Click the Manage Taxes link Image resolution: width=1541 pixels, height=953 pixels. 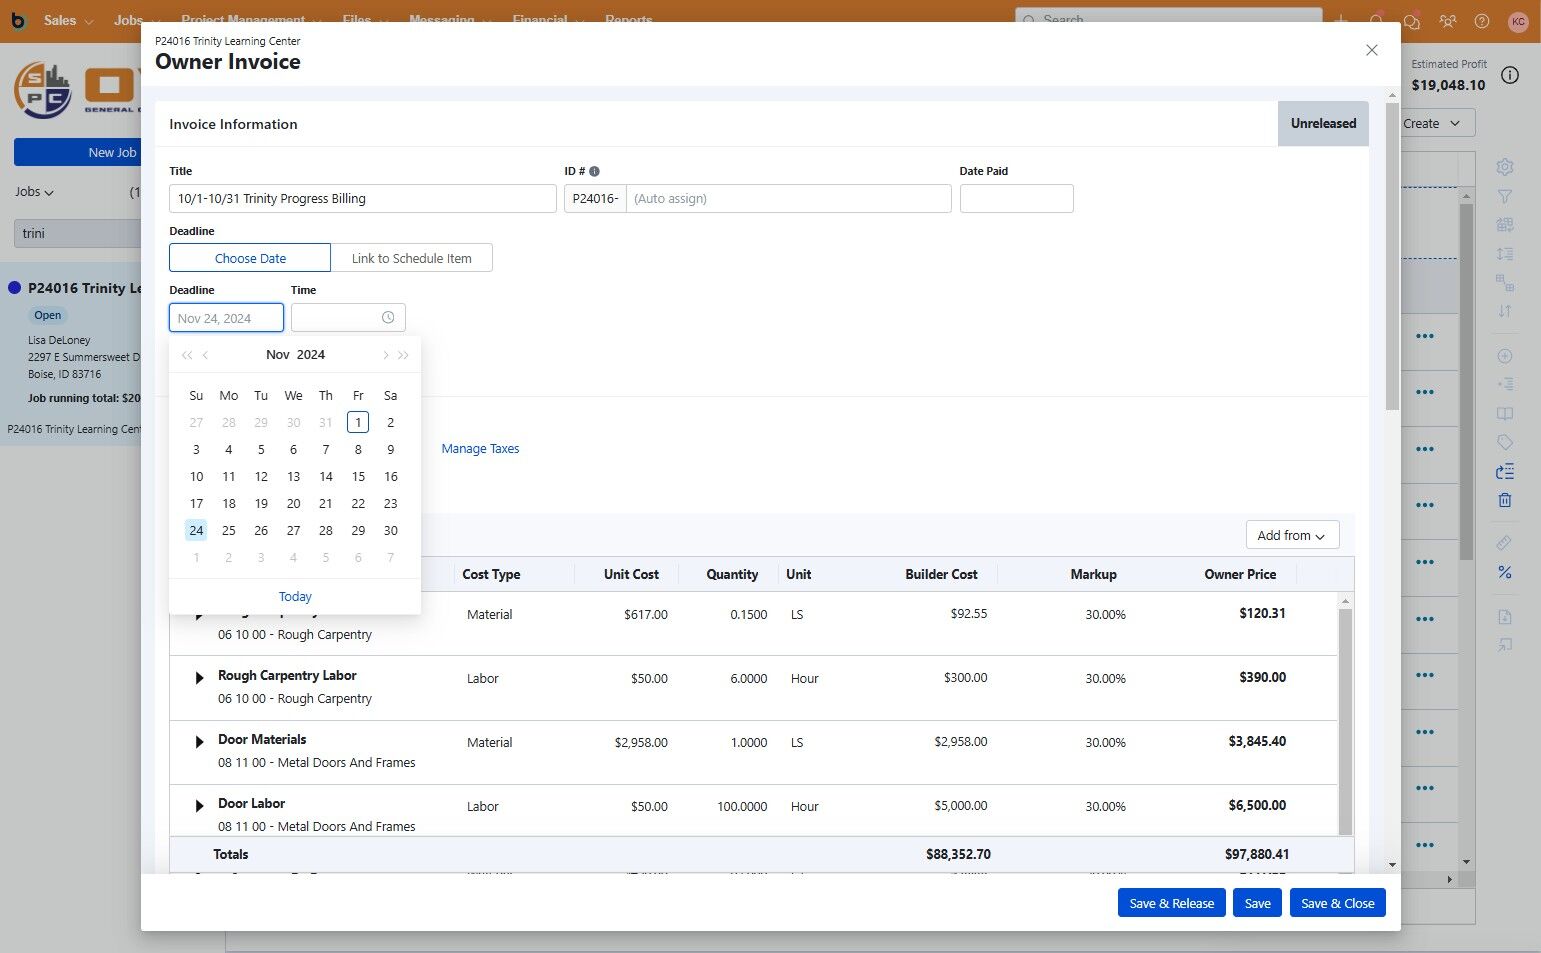480,449
